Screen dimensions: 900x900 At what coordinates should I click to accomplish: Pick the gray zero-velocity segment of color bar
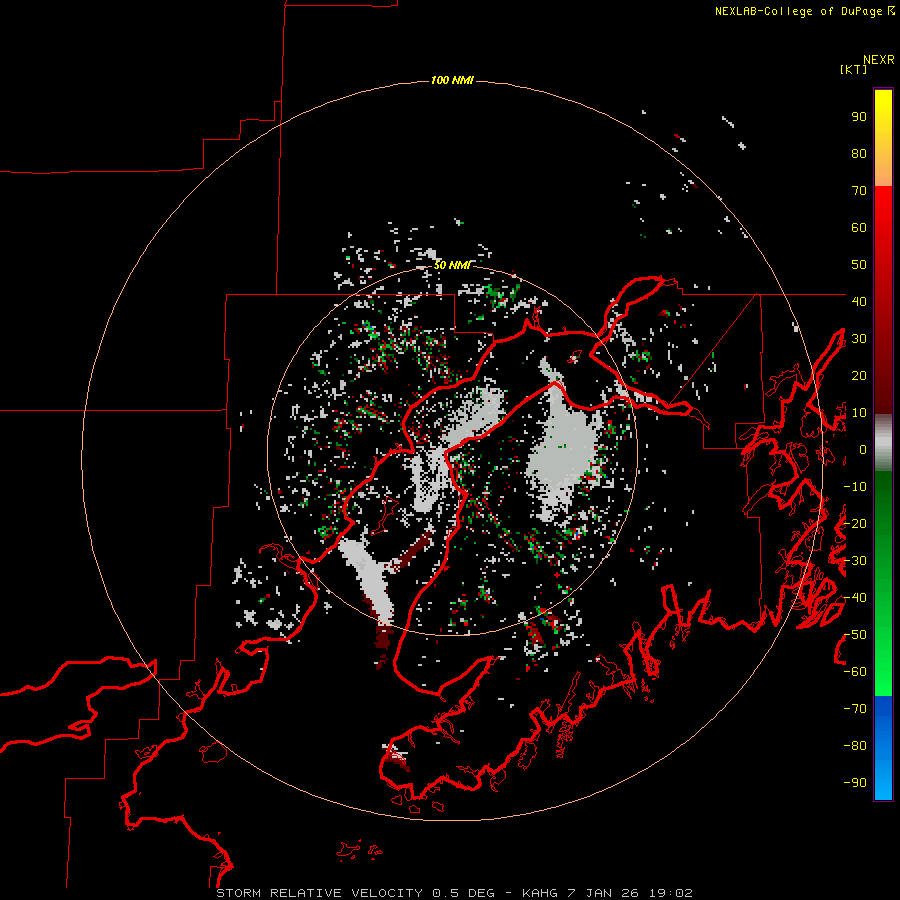click(x=883, y=443)
